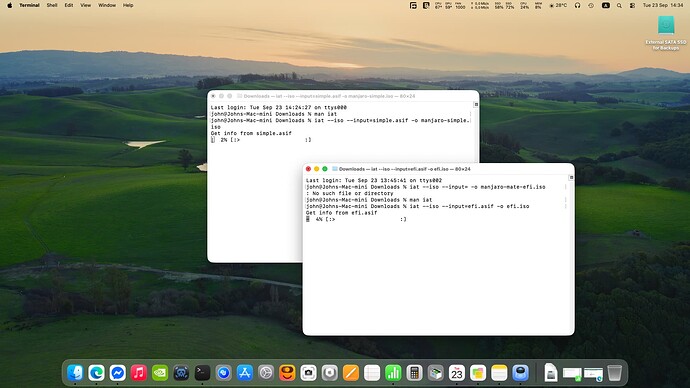Switch to Terminal via its Dock icon

pyautogui.click(x=202, y=373)
